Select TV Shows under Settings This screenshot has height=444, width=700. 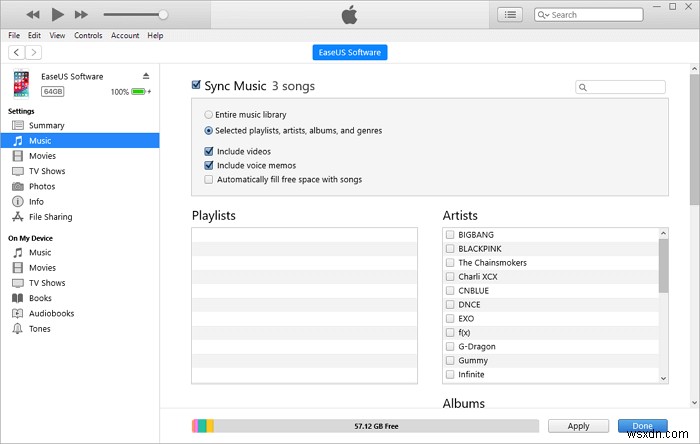pyautogui.click(x=80, y=171)
